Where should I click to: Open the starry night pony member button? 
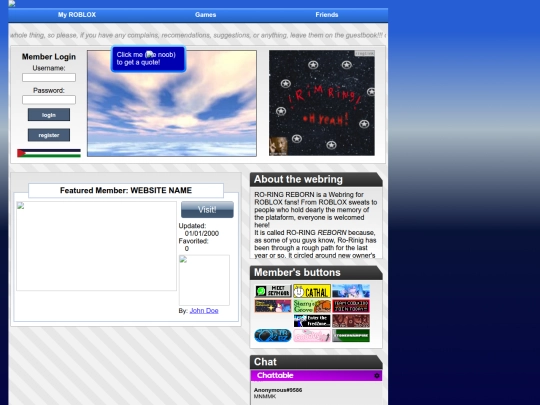[273, 306]
